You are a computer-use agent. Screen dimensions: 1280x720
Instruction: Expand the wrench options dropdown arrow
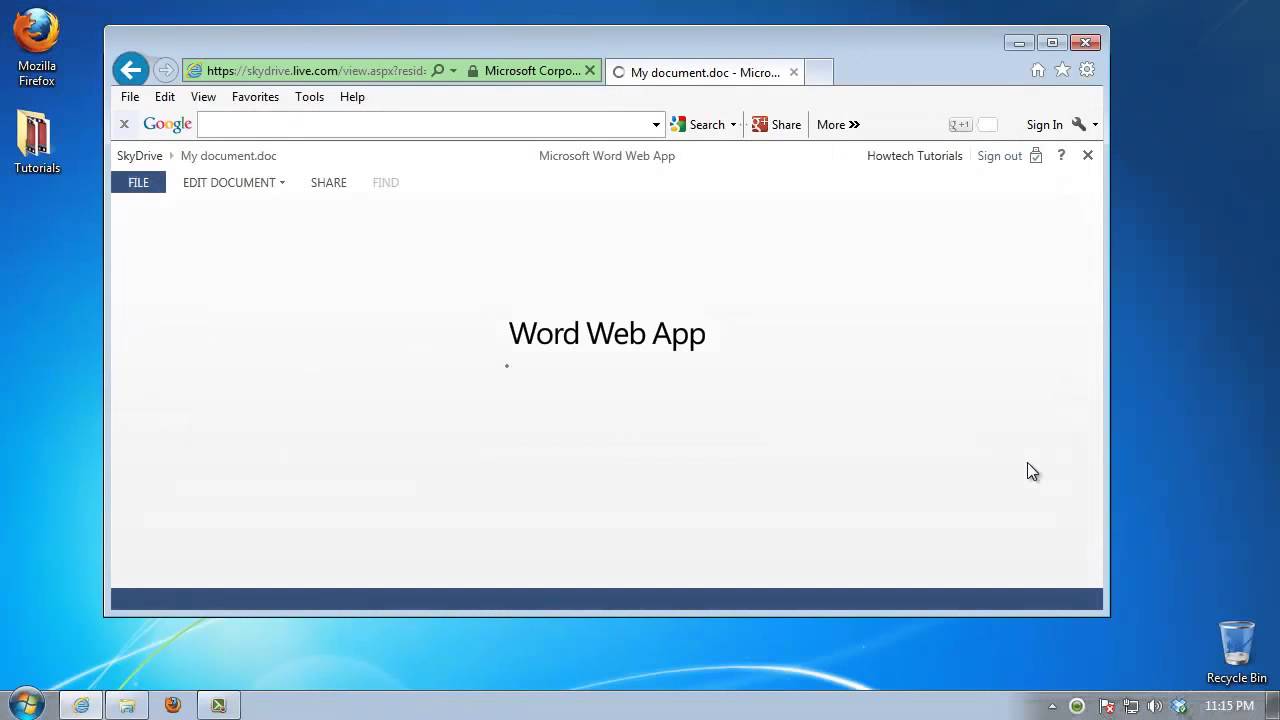[x=1095, y=125]
